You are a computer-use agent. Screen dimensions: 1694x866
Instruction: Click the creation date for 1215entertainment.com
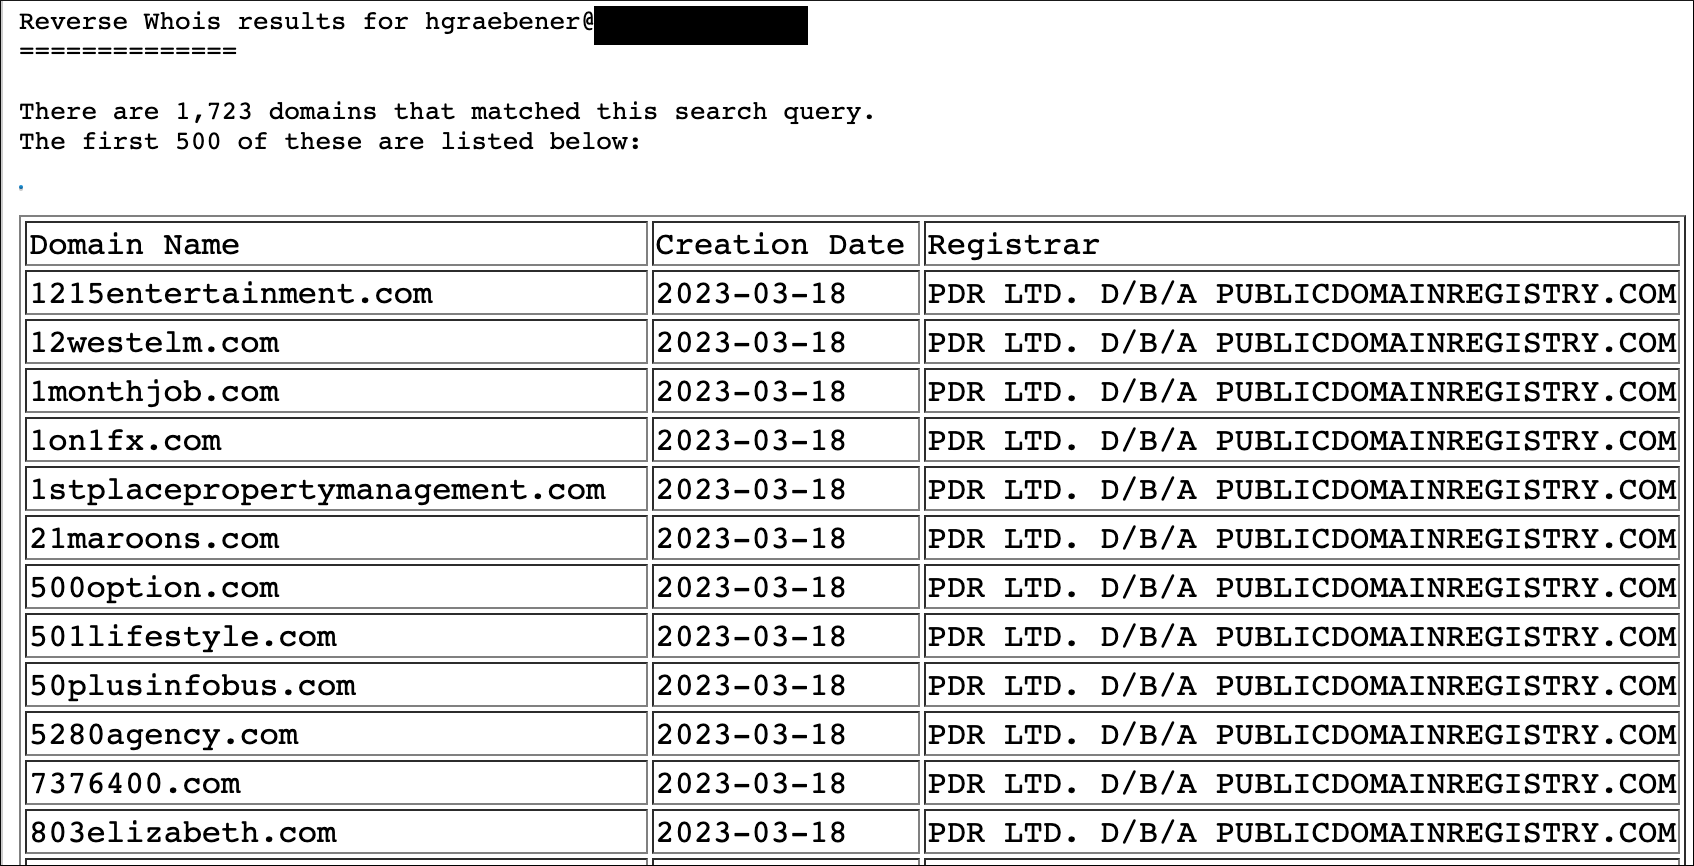point(751,294)
